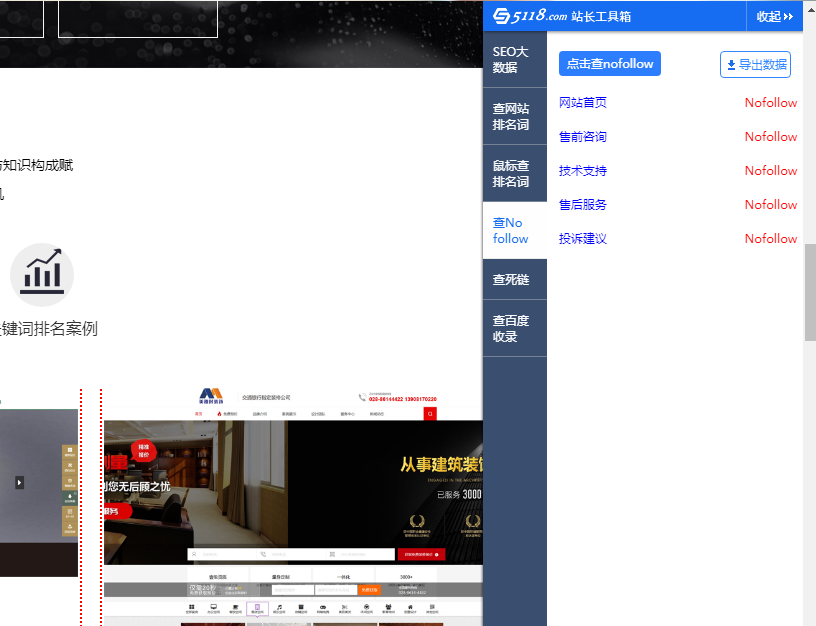
Task: Expand the black arrow on the left panel
Action: (18, 482)
